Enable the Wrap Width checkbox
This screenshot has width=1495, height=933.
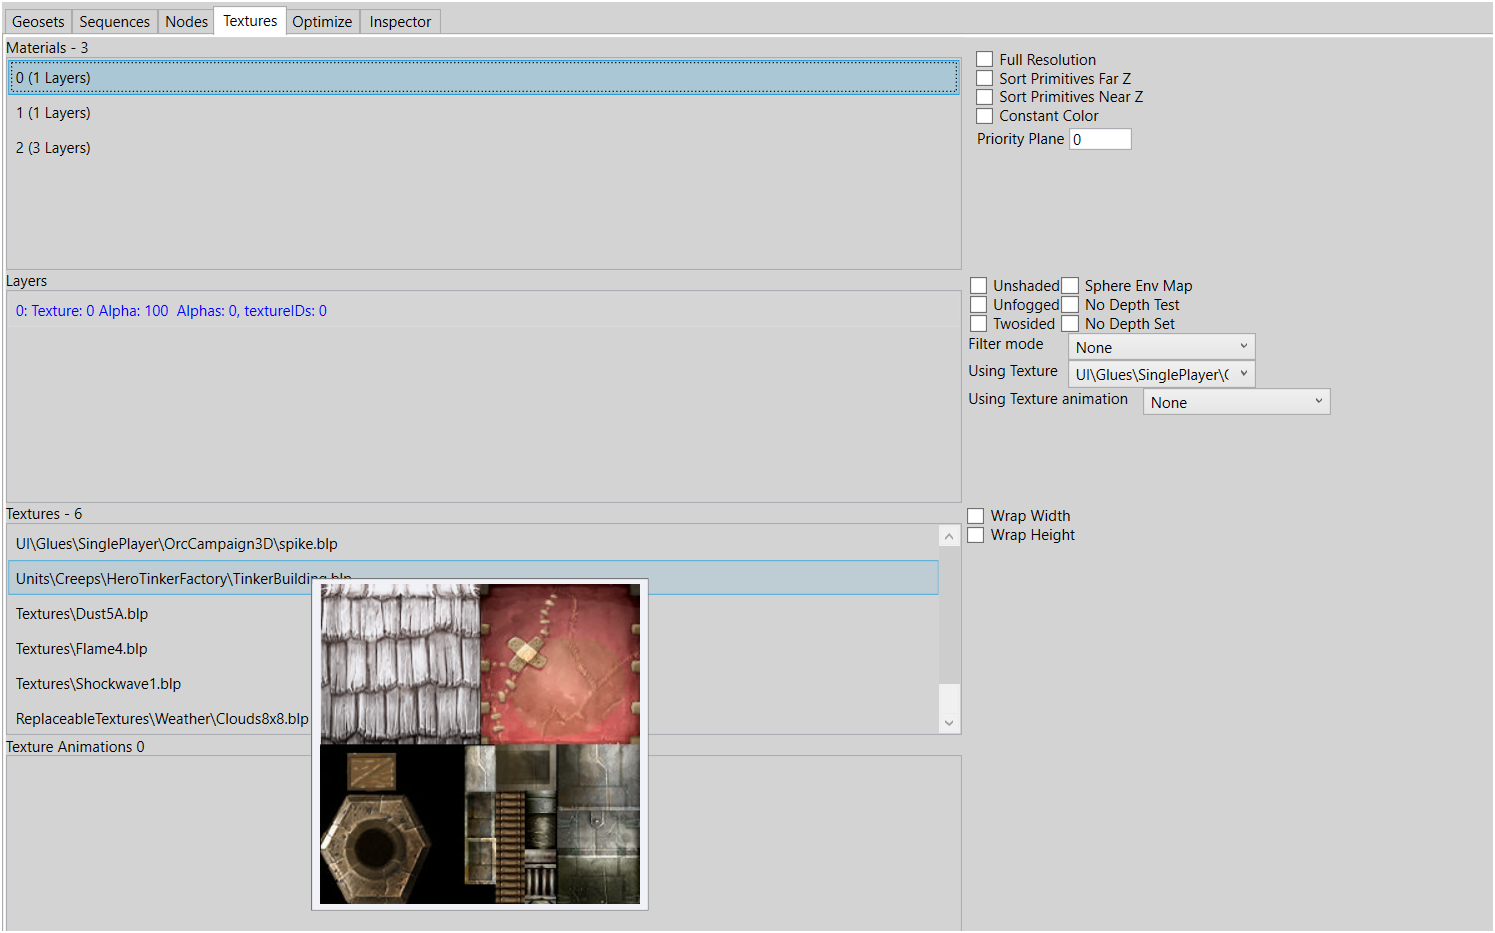click(976, 516)
